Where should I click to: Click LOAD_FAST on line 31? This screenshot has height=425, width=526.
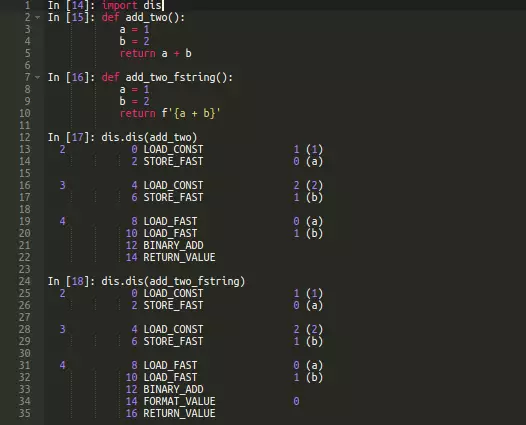[170, 365]
